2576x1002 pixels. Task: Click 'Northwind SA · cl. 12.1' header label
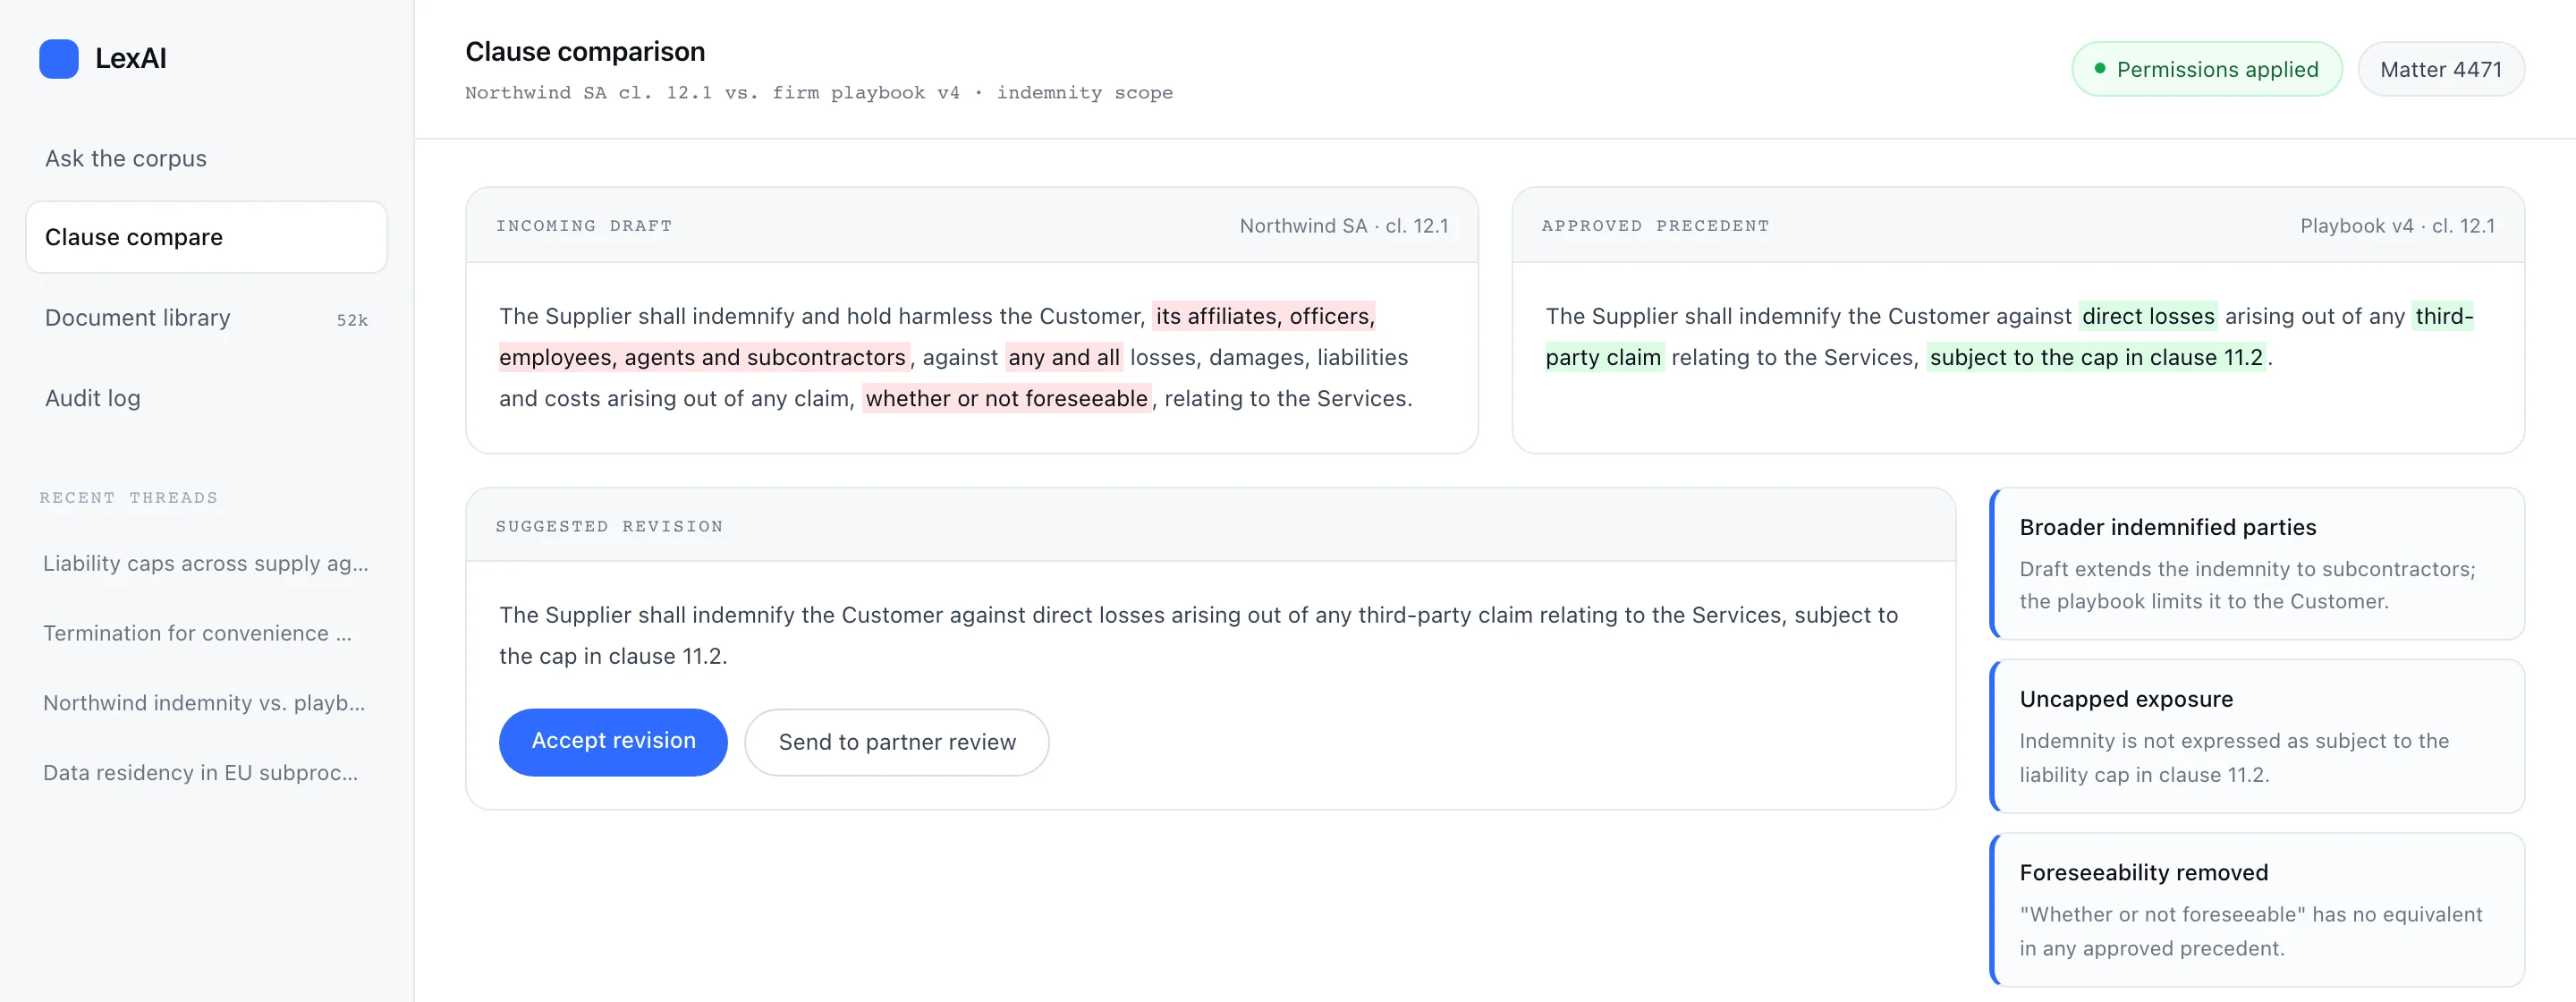(1343, 226)
